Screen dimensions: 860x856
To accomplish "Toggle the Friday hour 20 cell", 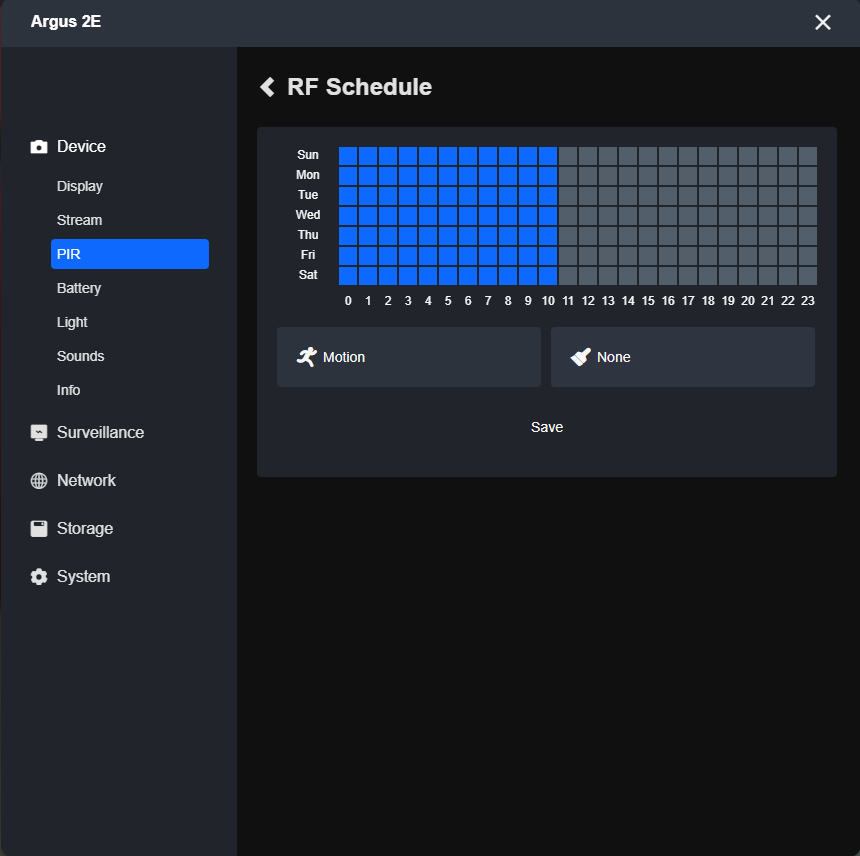I will click(x=748, y=256).
